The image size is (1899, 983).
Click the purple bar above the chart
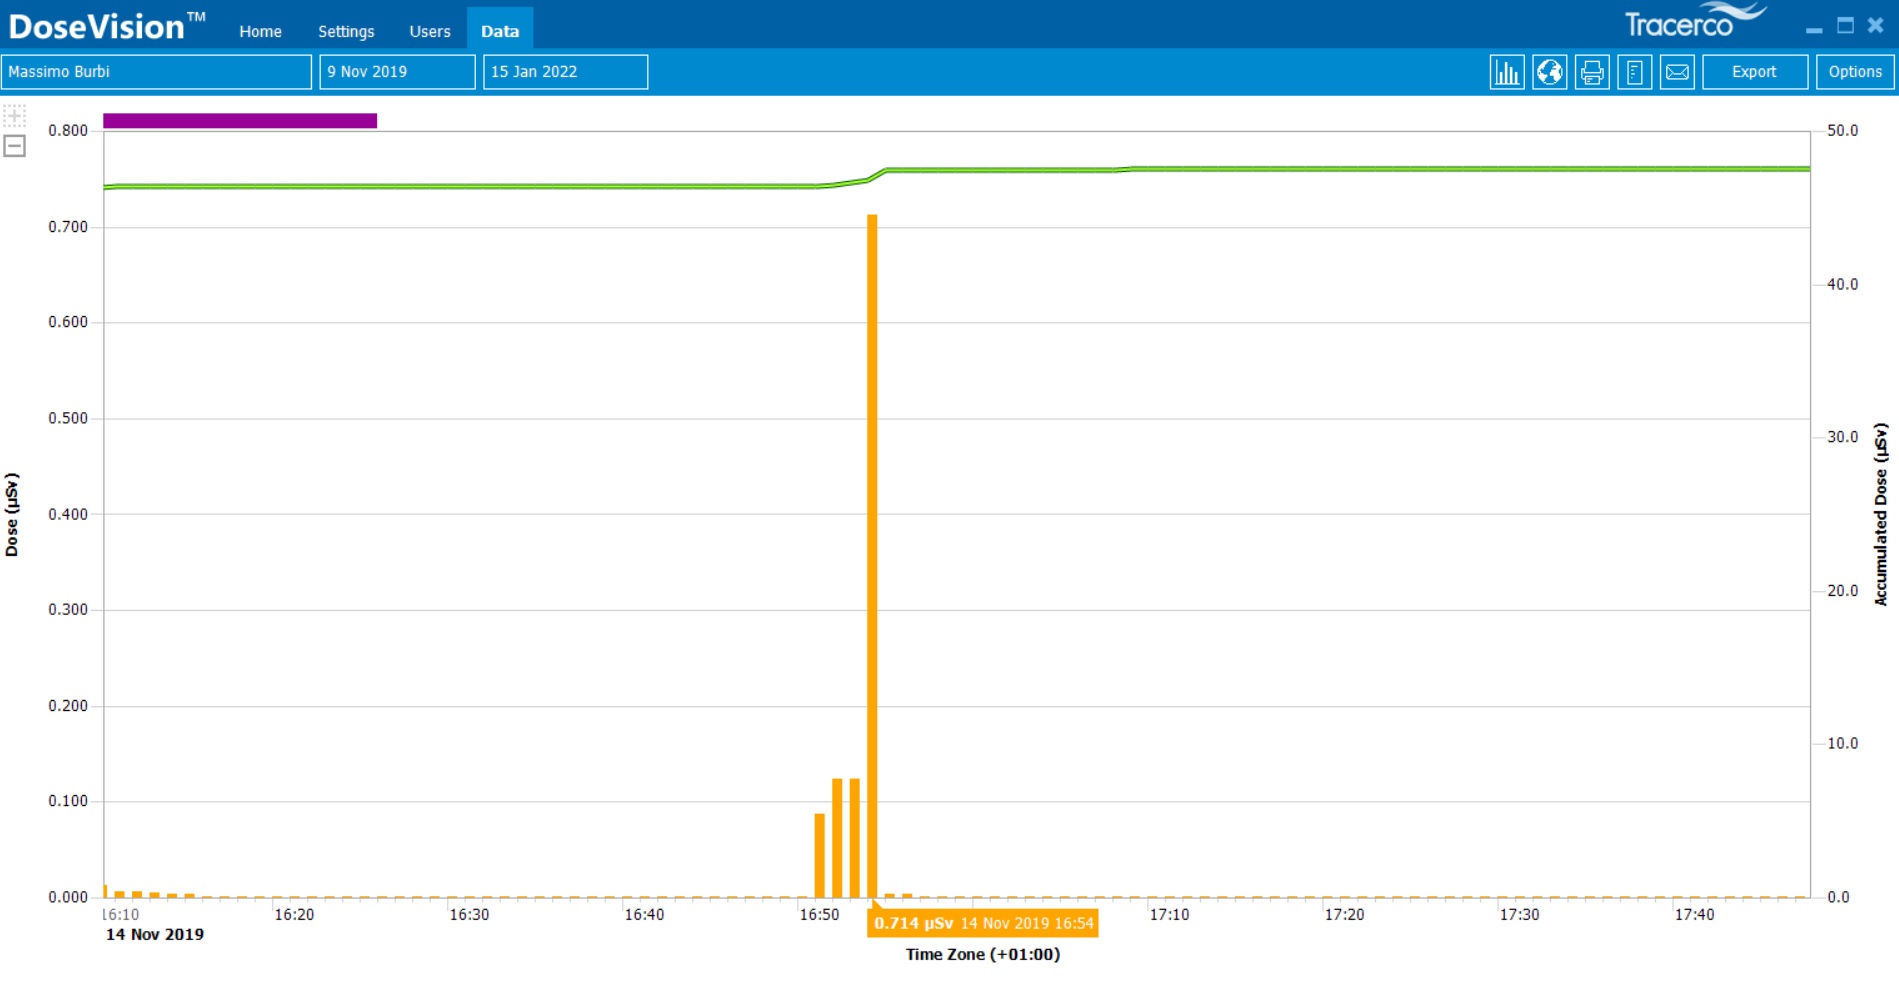(x=240, y=121)
